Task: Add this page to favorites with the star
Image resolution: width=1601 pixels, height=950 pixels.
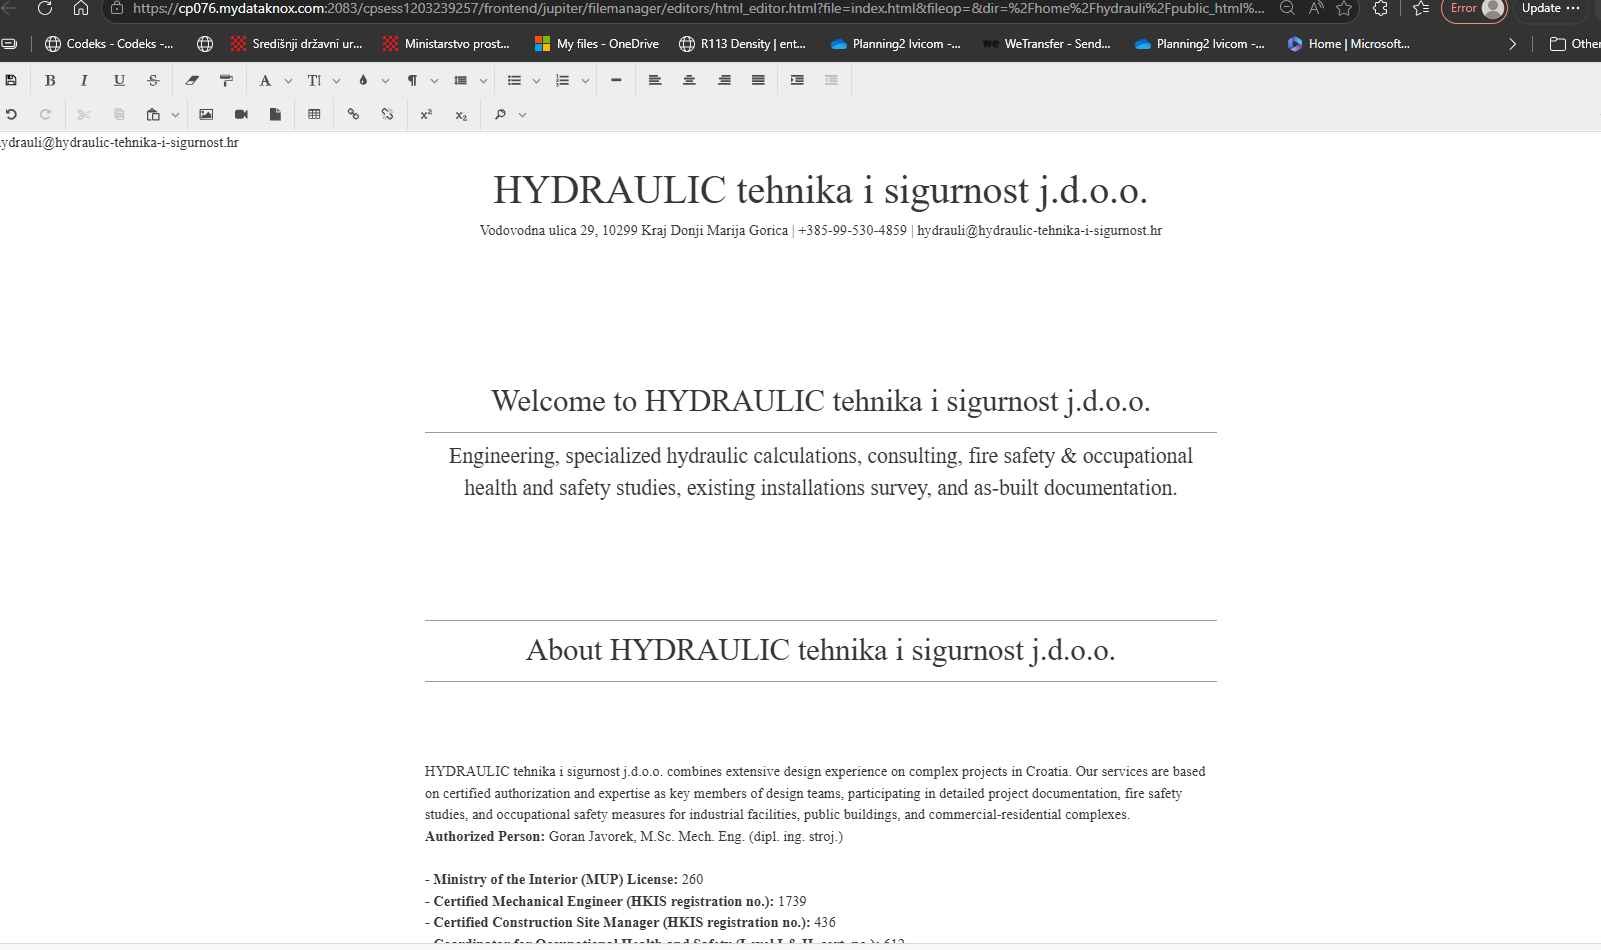Action: tap(1344, 8)
